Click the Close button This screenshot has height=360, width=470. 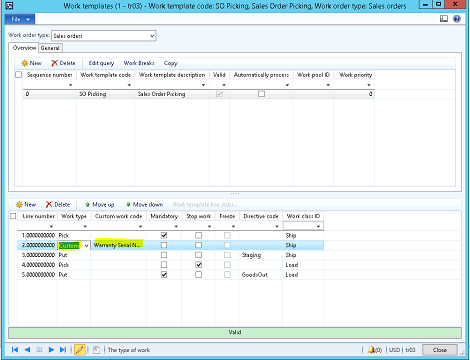[440, 350]
